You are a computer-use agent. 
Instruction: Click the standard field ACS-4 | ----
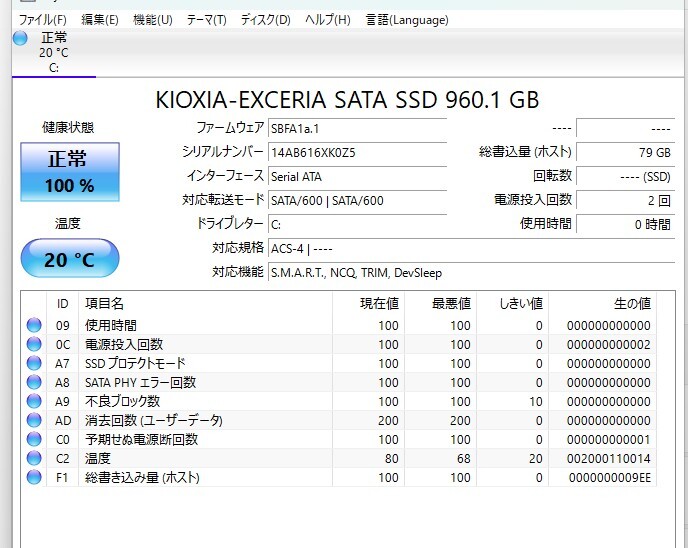[471, 249]
